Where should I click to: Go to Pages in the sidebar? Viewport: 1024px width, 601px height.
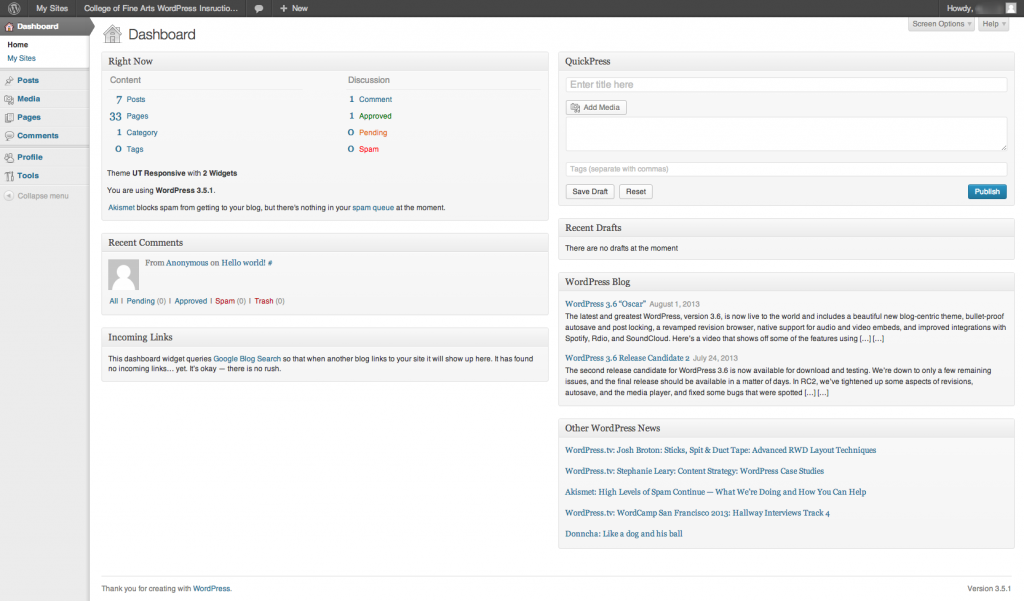coord(29,118)
